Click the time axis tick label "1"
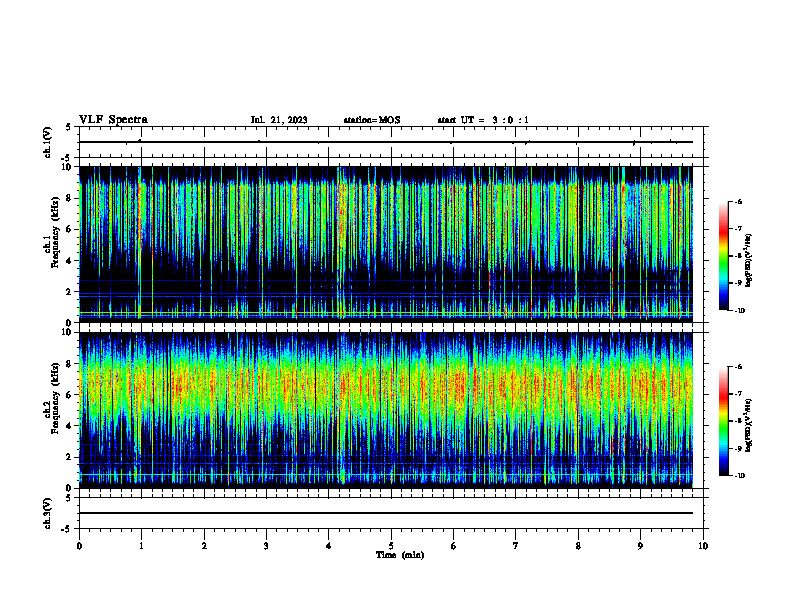This screenshot has width=792, height=612. coord(141,546)
